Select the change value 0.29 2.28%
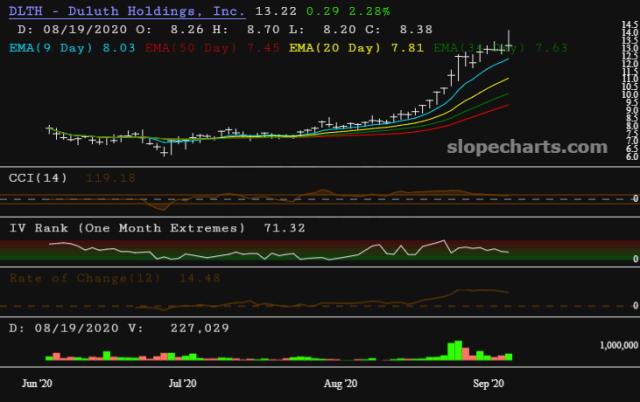Image resolution: width=640 pixels, height=402 pixels. click(x=348, y=11)
